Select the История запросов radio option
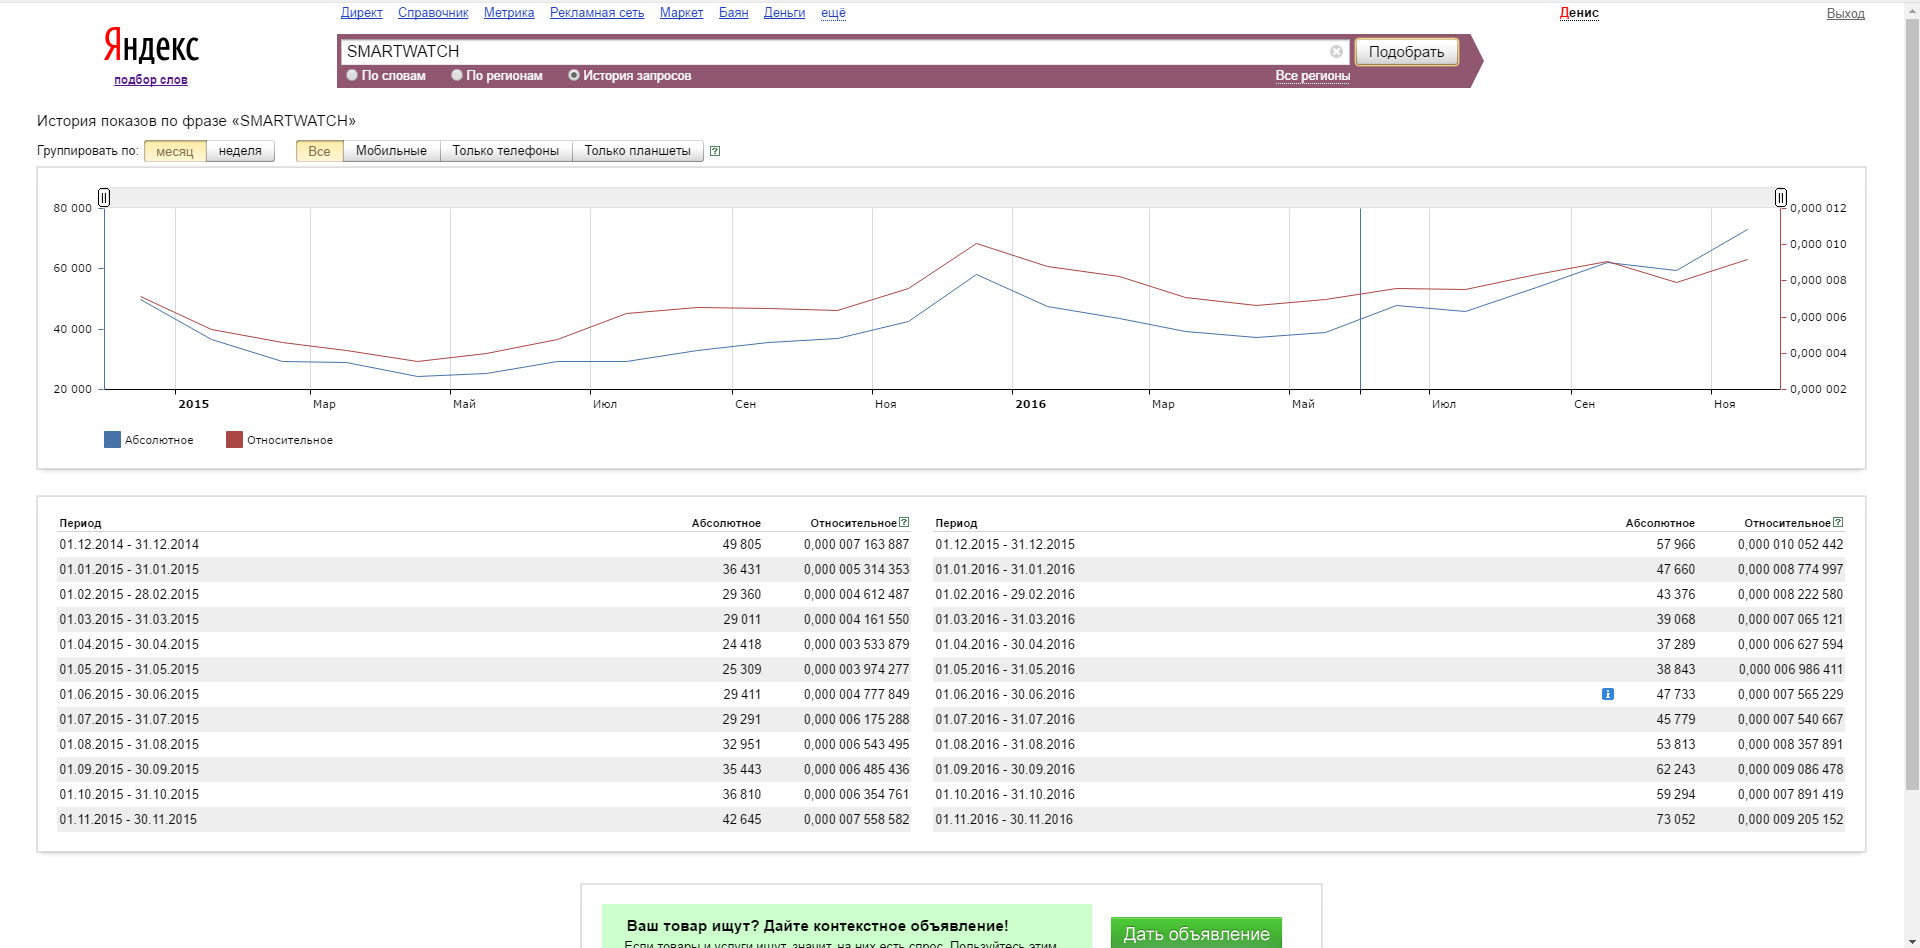This screenshot has height=948, width=1920. point(574,75)
